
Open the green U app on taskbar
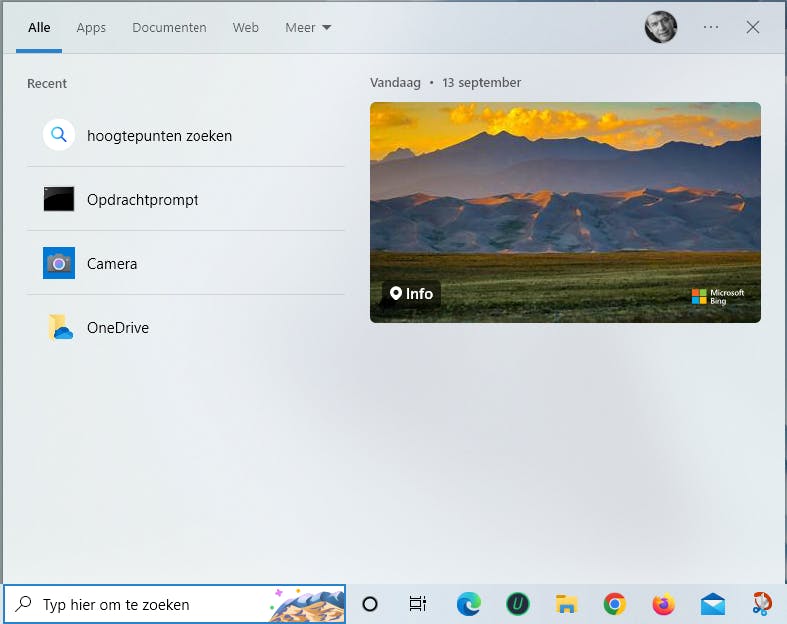point(517,604)
